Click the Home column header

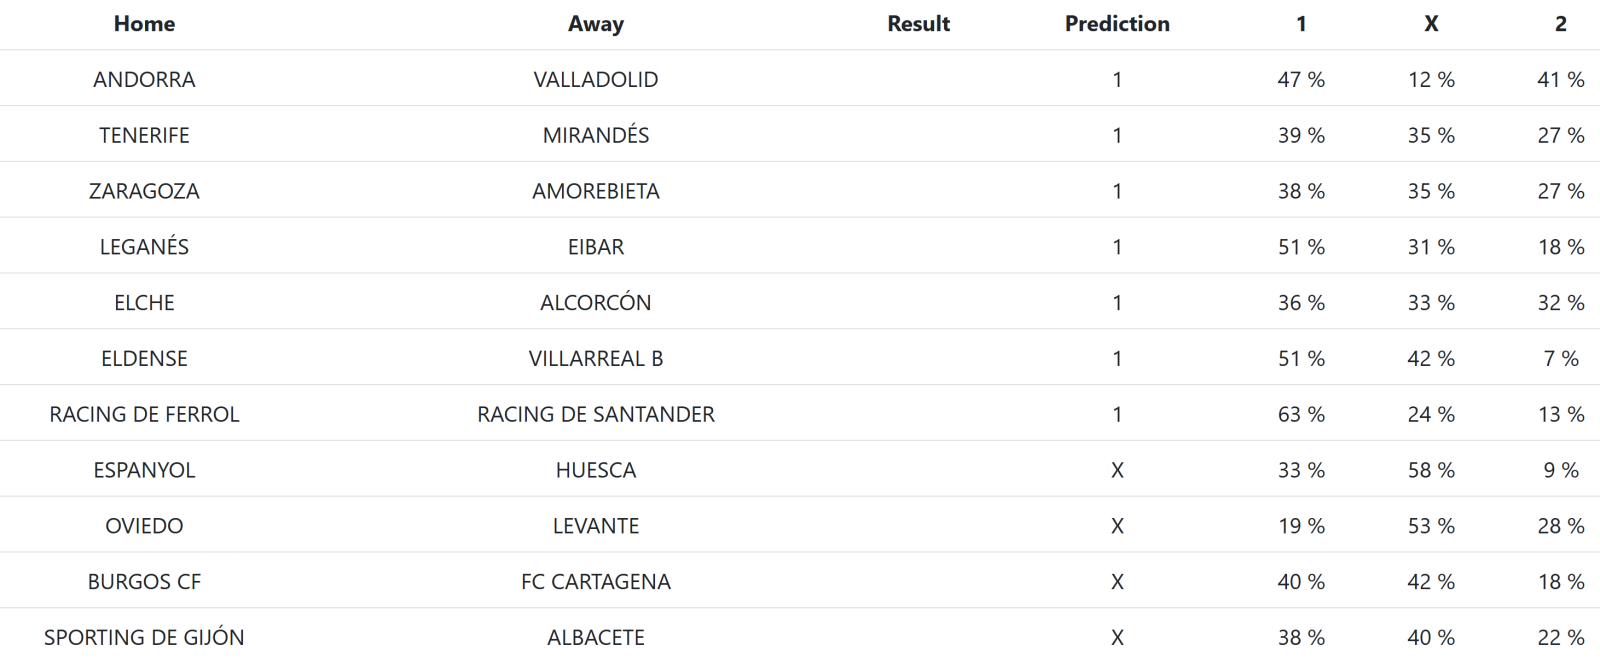point(144,24)
